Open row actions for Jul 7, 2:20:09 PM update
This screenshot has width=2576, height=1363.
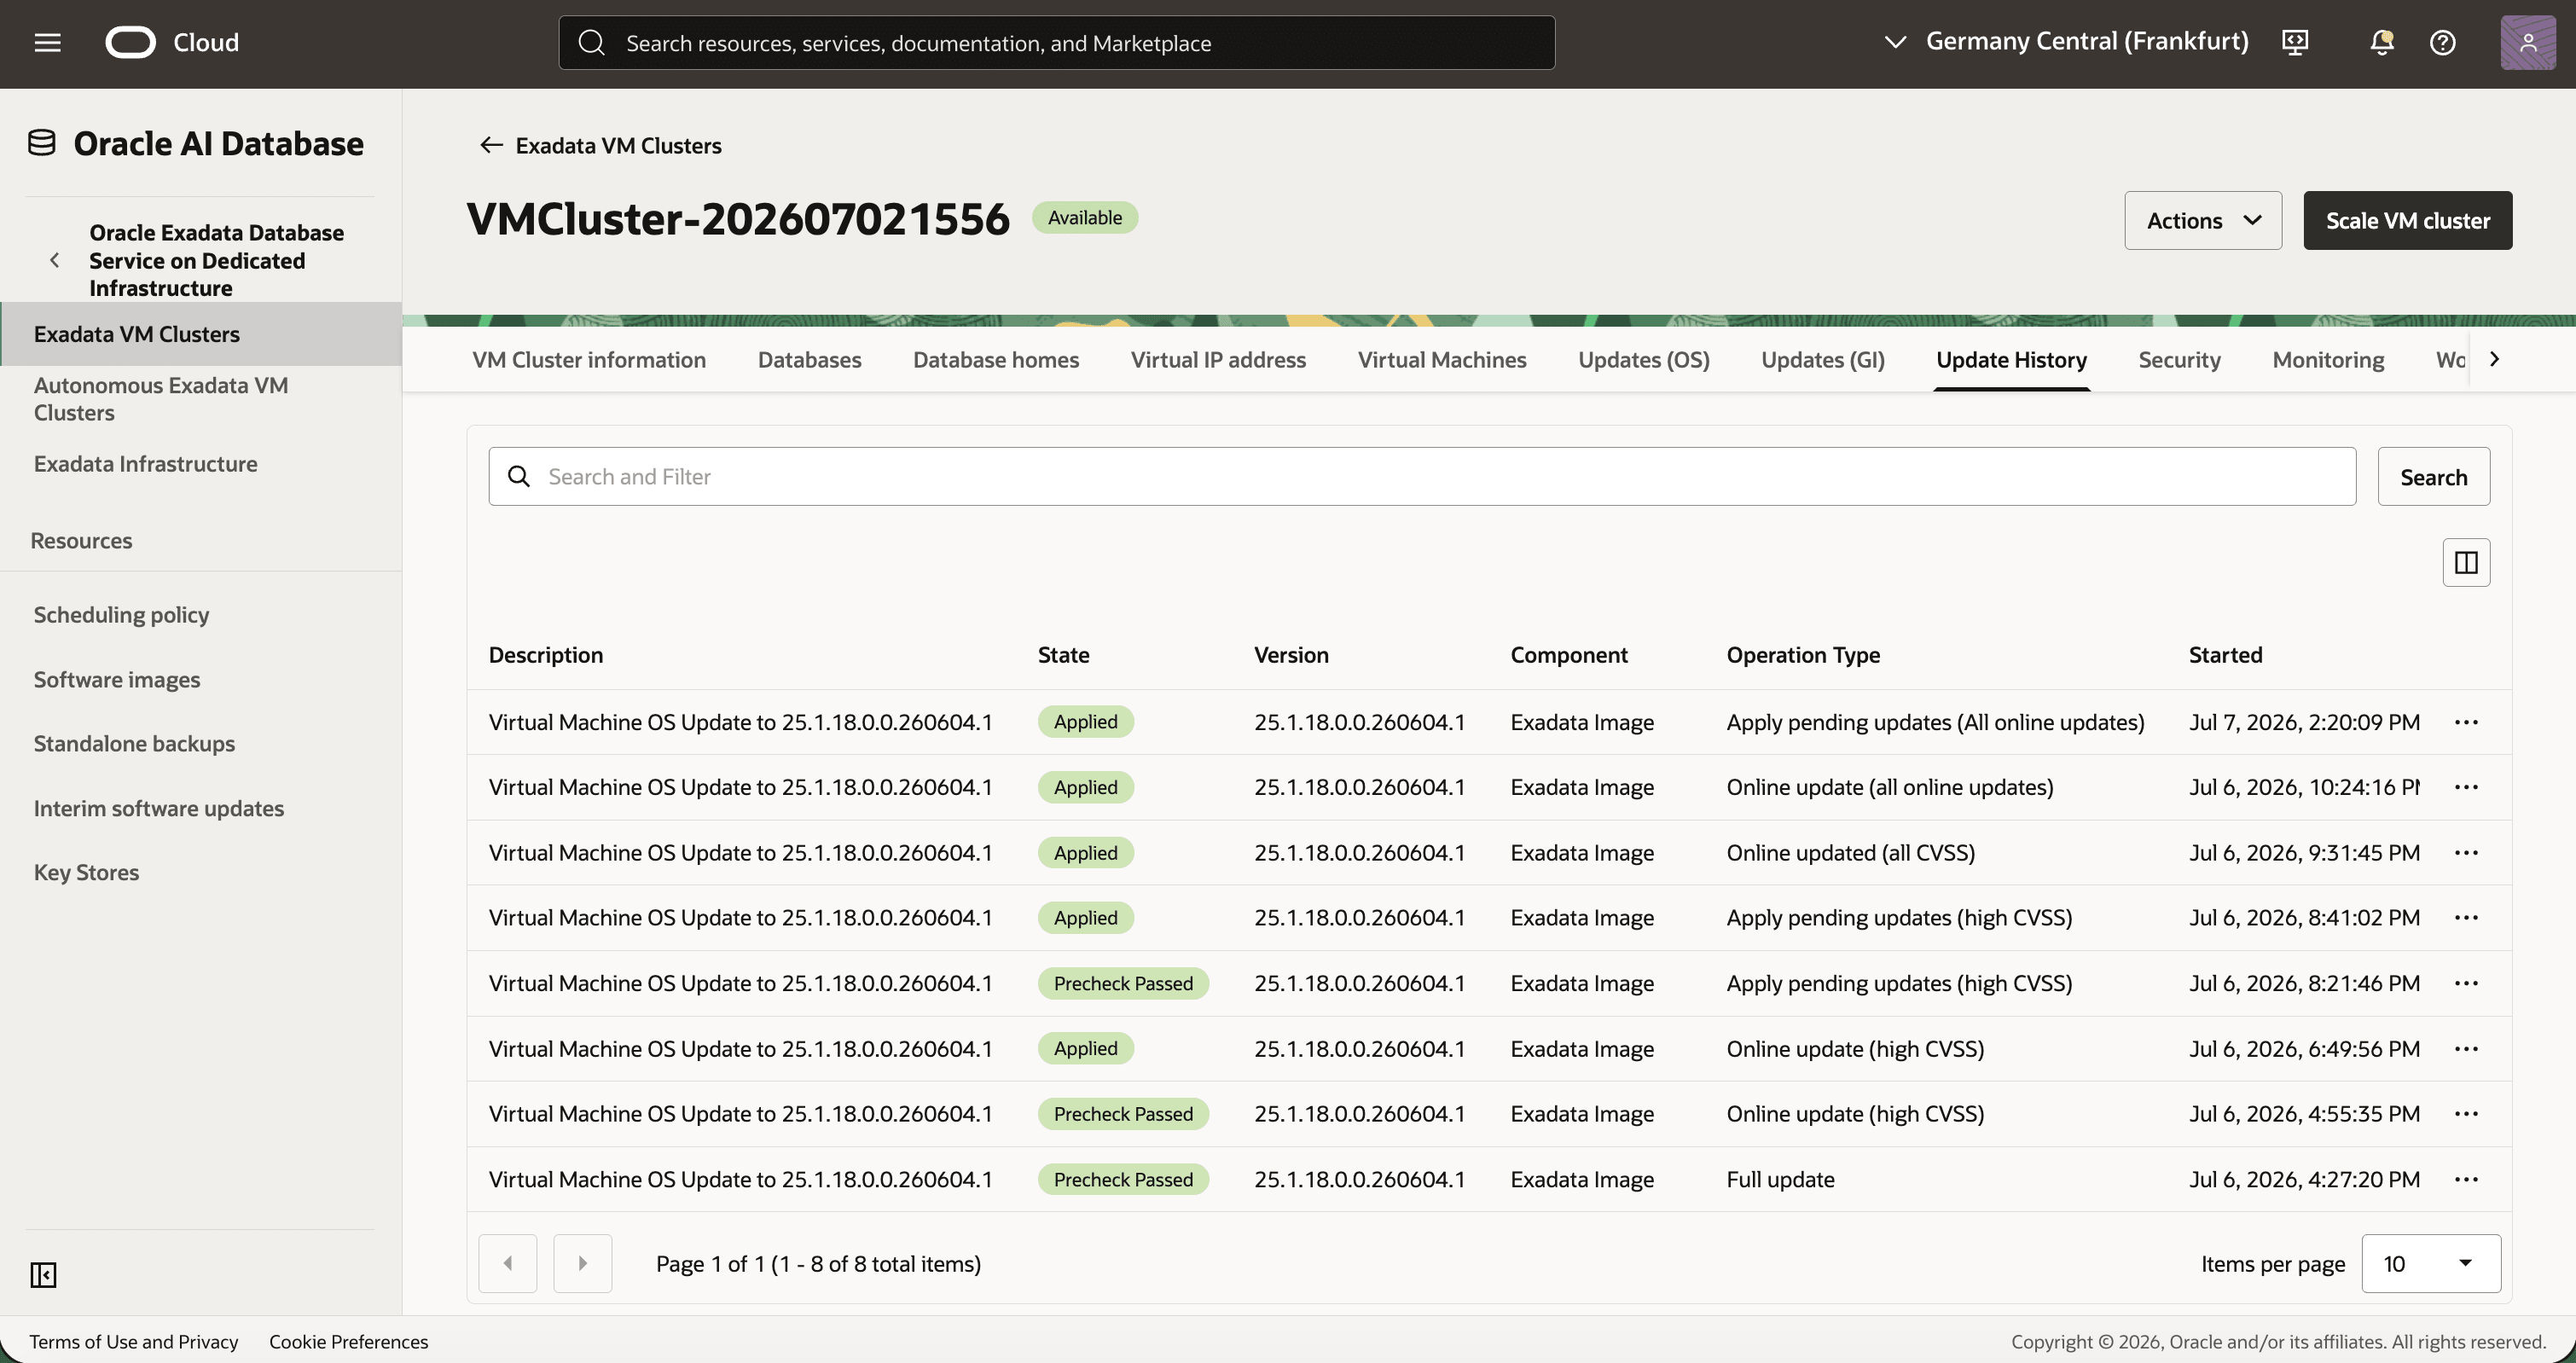click(x=2465, y=722)
